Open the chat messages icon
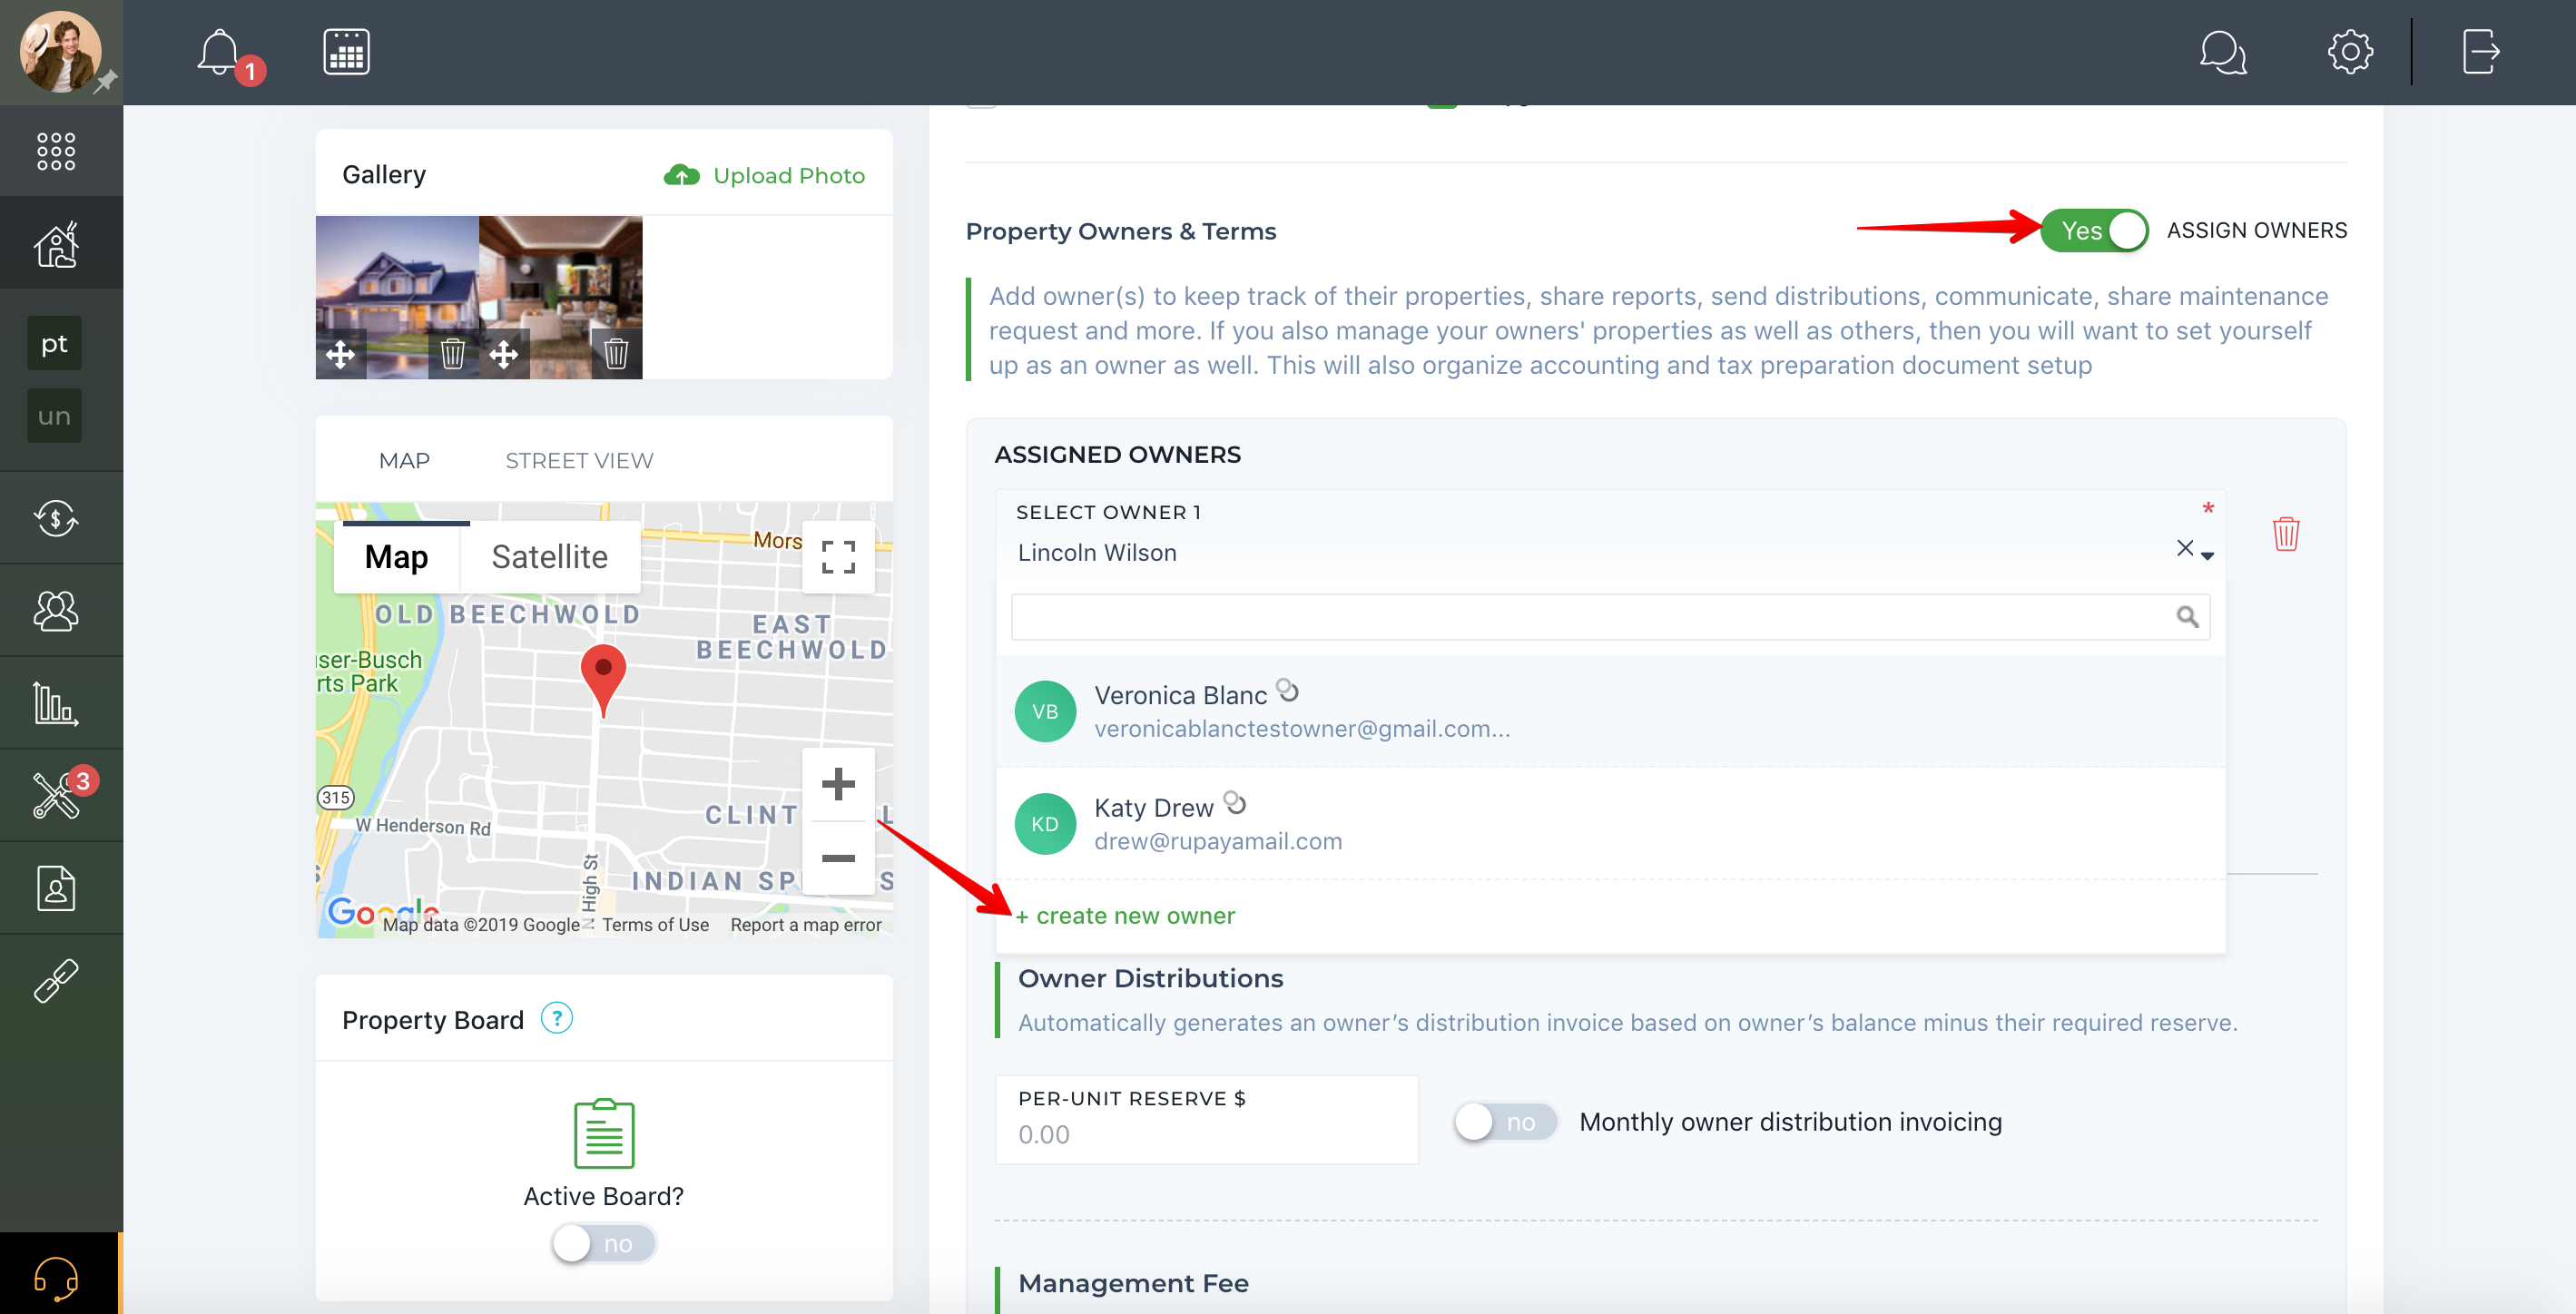The height and width of the screenshot is (1314, 2576). pos(2222,52)
